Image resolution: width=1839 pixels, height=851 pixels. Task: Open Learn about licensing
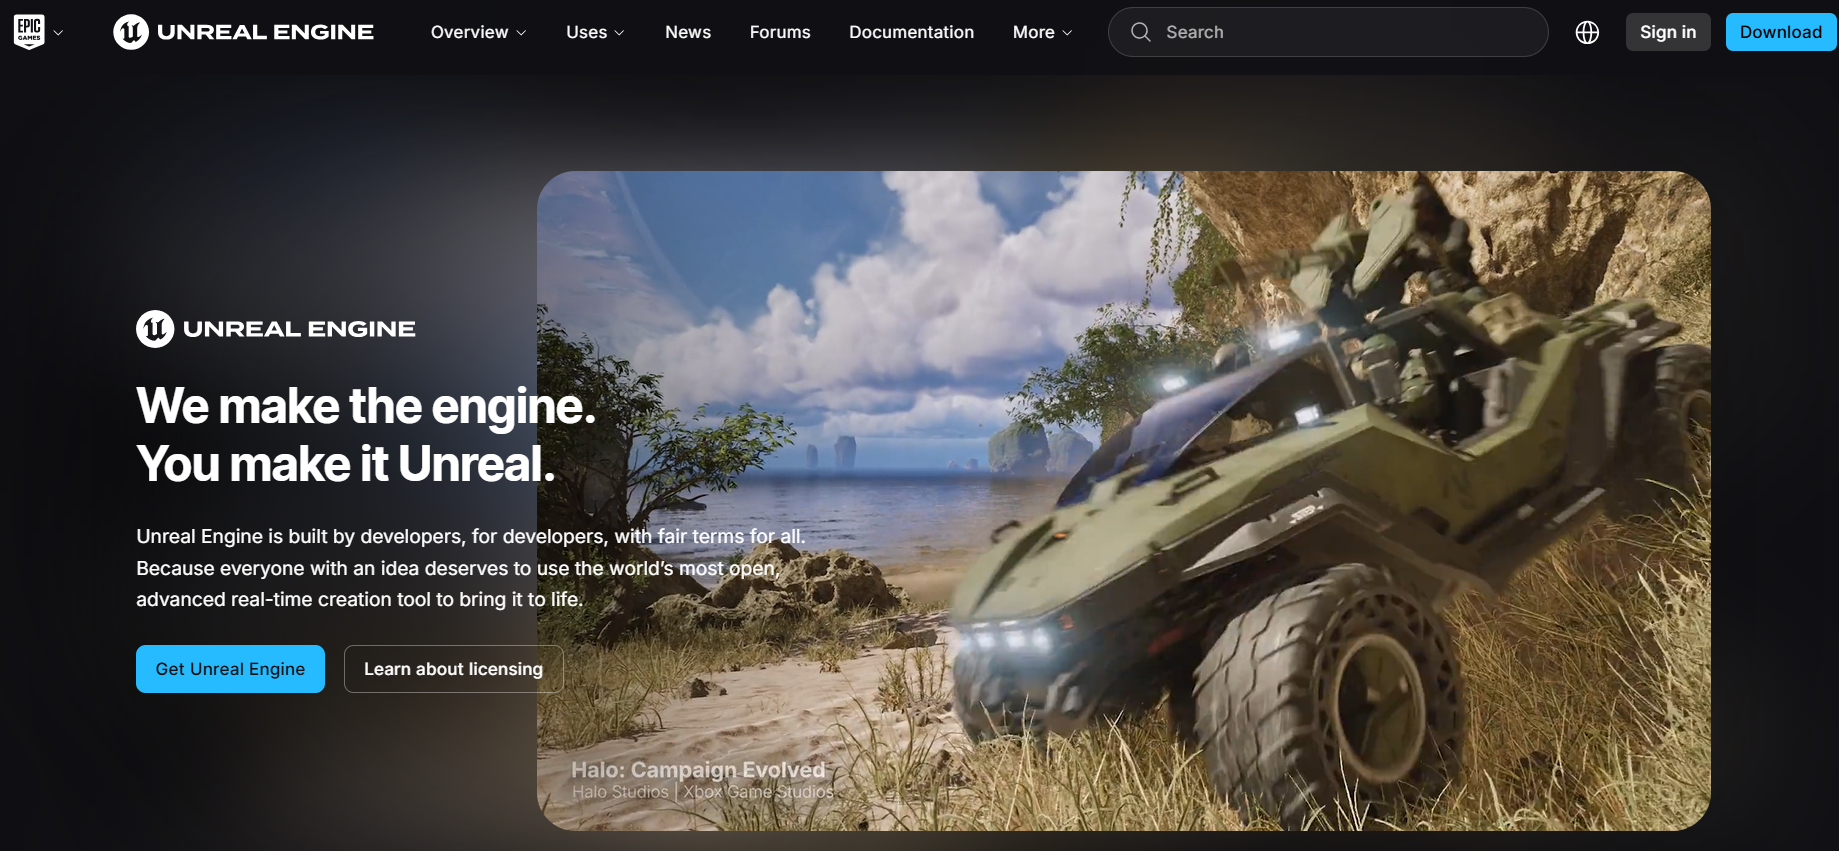pos(453,669)
